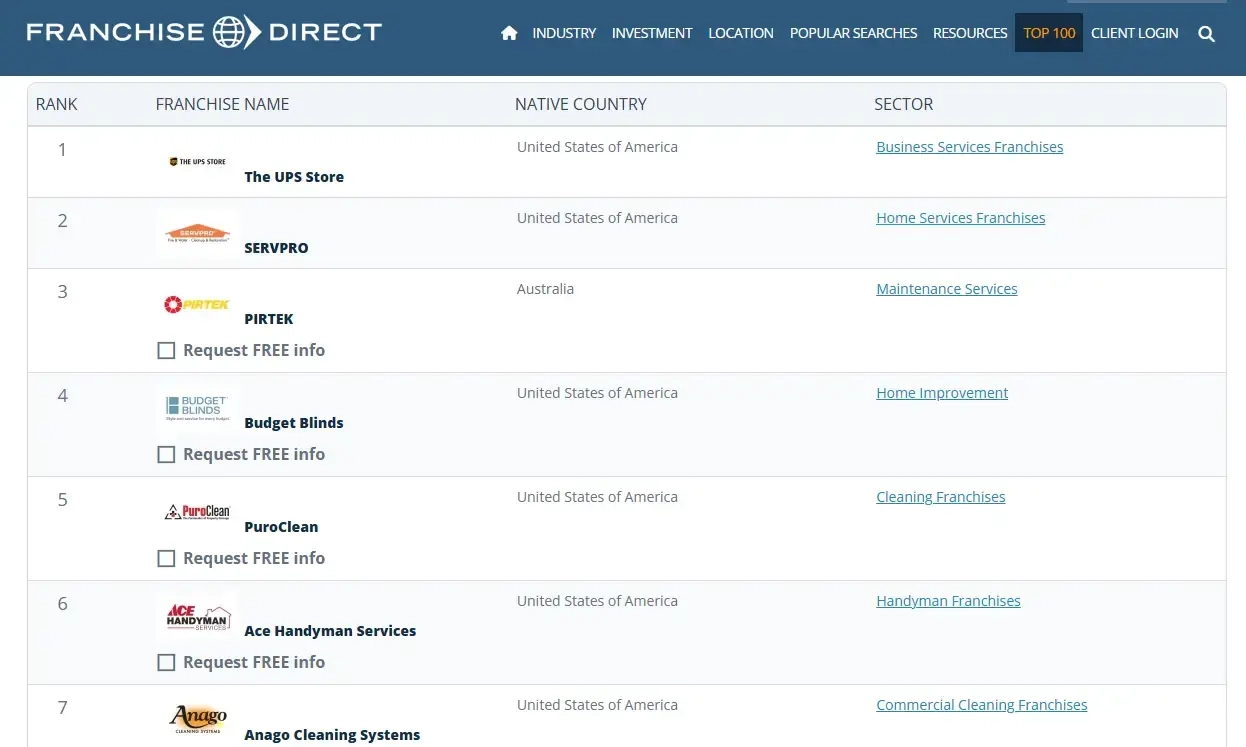Expand the INDUSTRY navigation menu
Screen dimensions: 1246x747
(x=564, y=33)
